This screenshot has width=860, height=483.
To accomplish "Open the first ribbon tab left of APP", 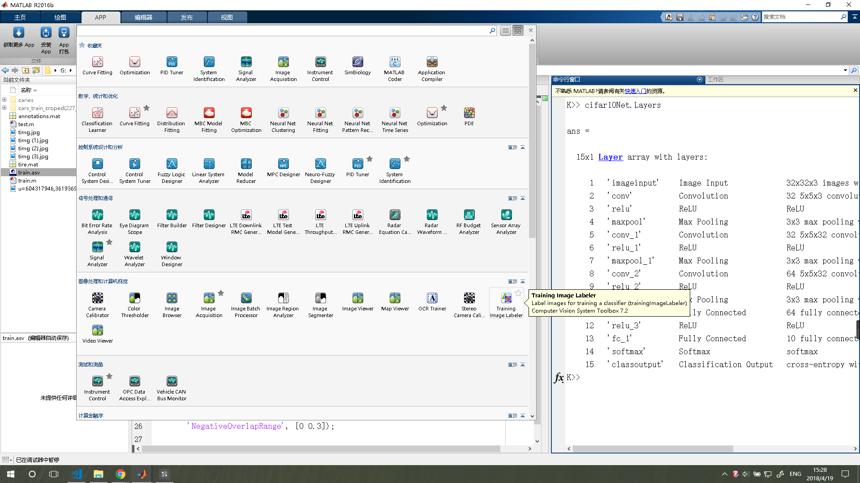I will coord(60,18).
